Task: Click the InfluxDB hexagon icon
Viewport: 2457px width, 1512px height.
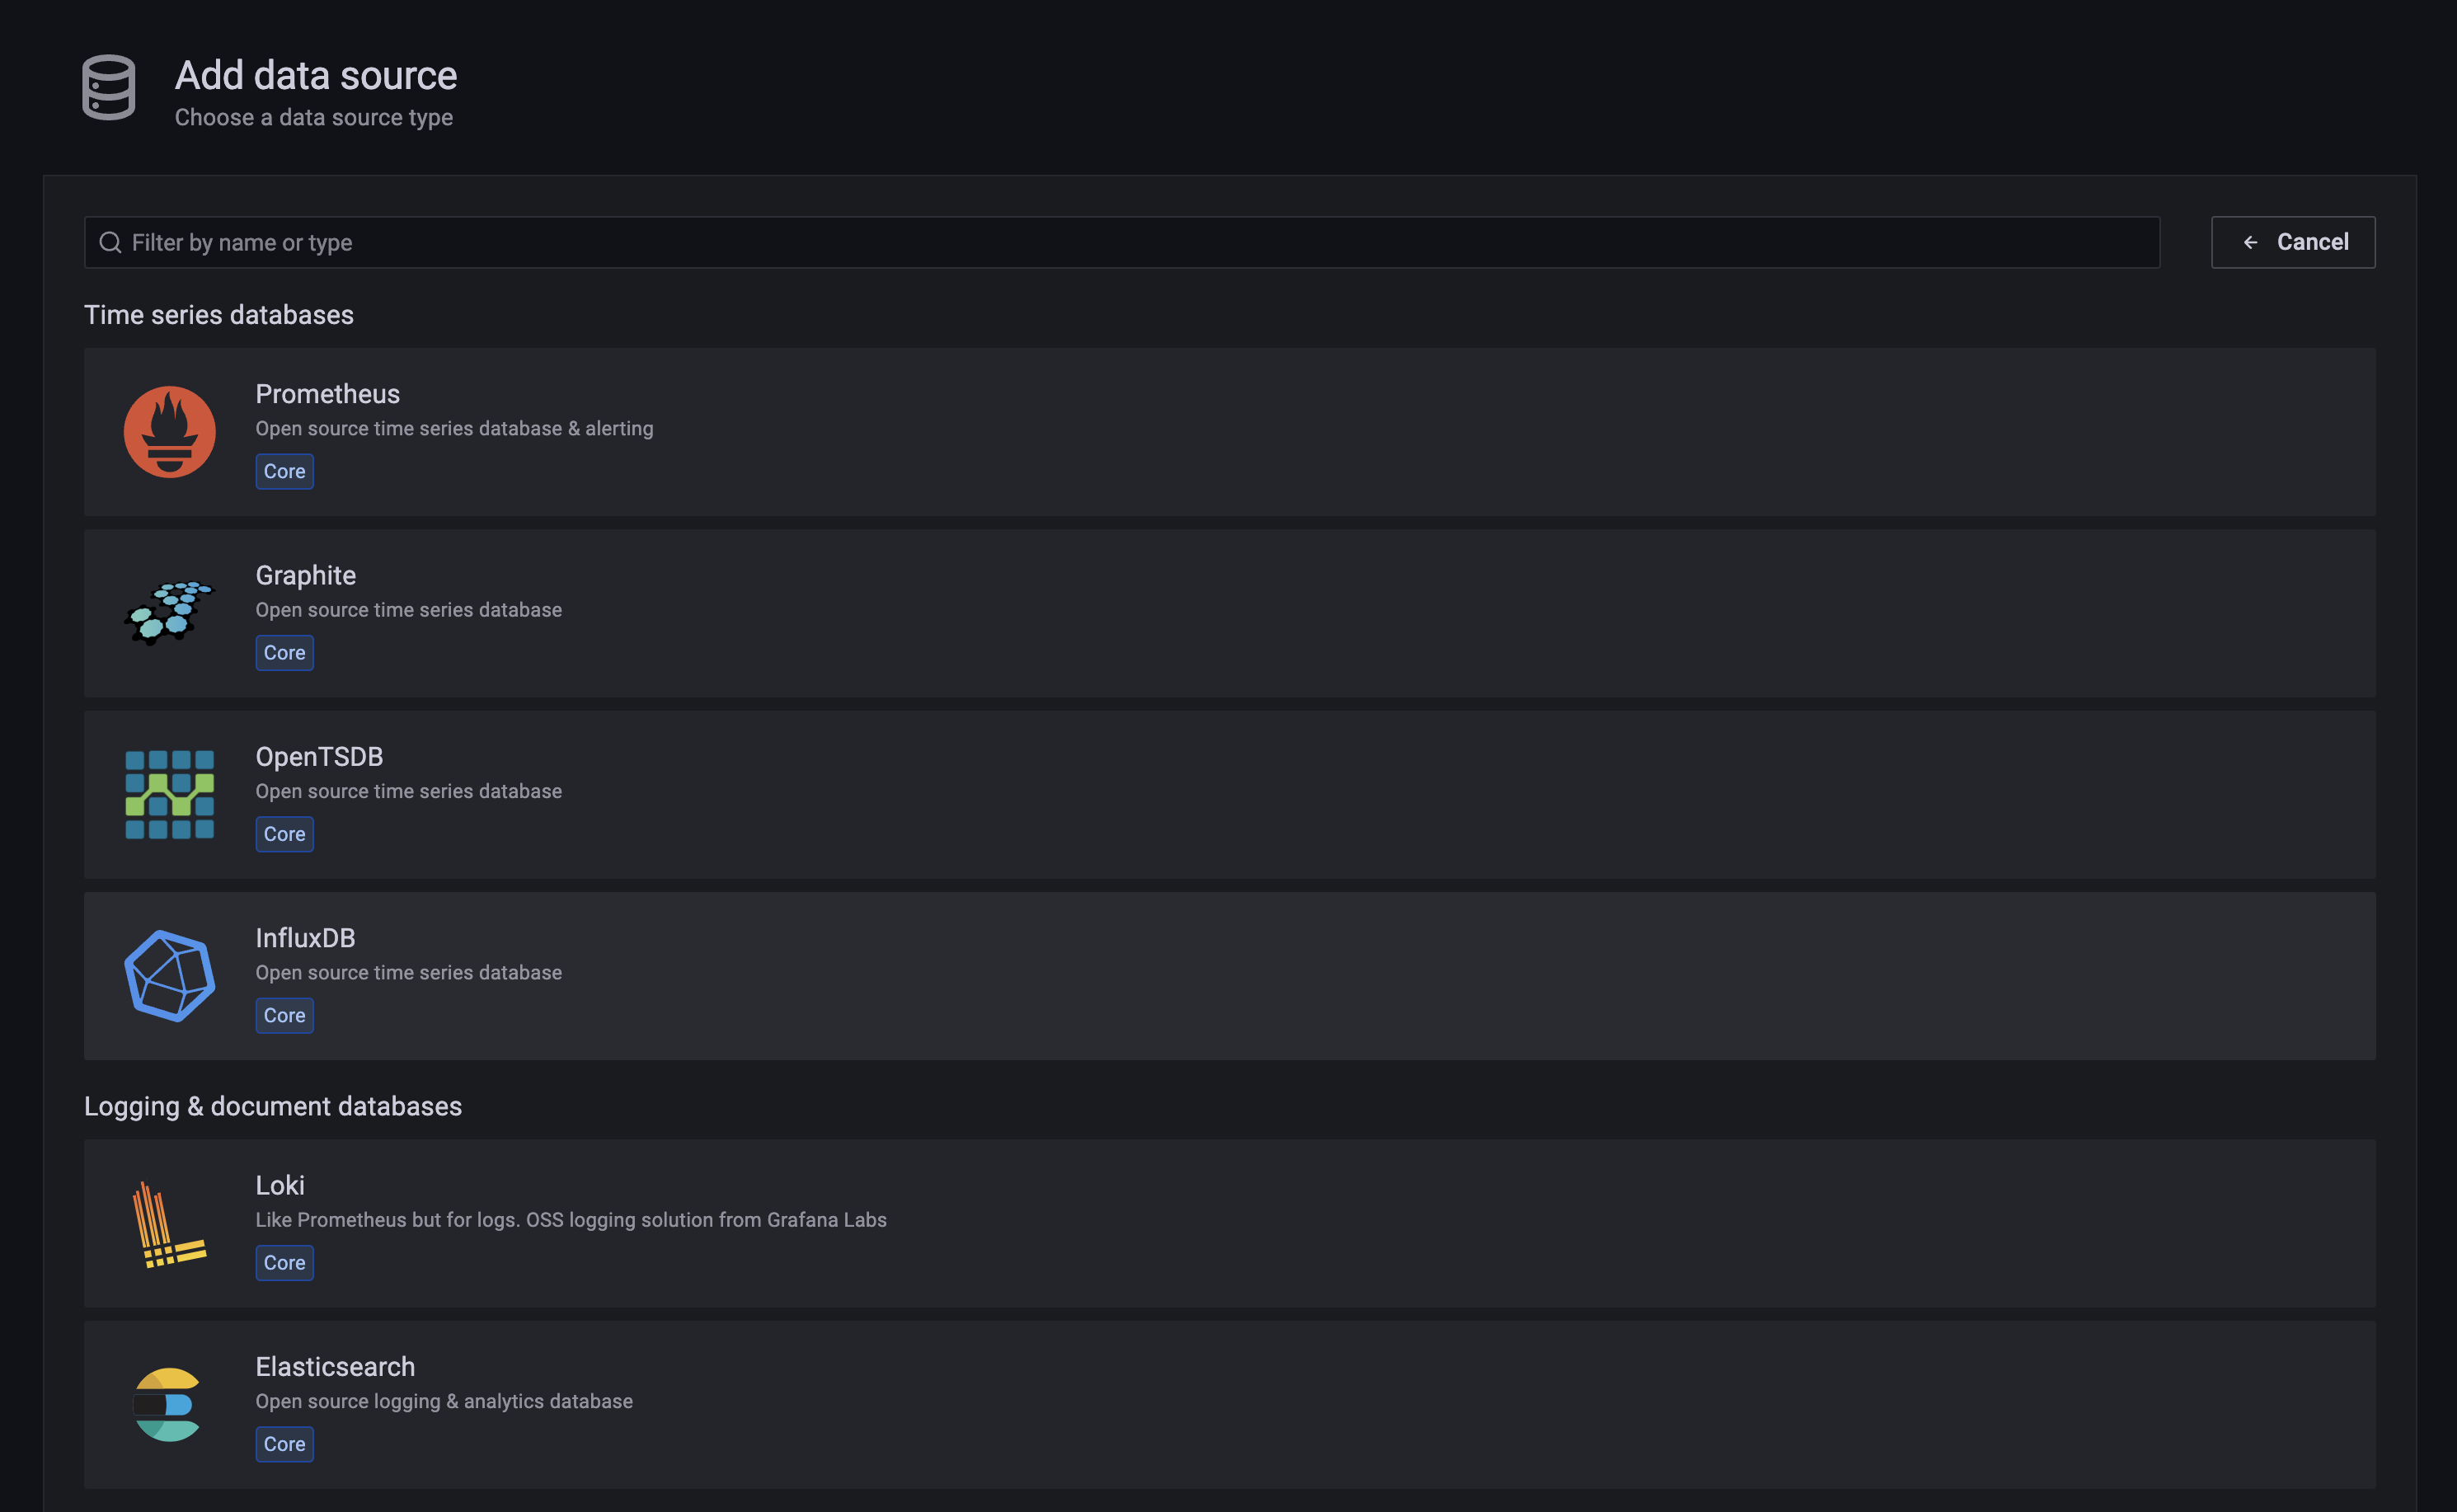Action: 169,976
